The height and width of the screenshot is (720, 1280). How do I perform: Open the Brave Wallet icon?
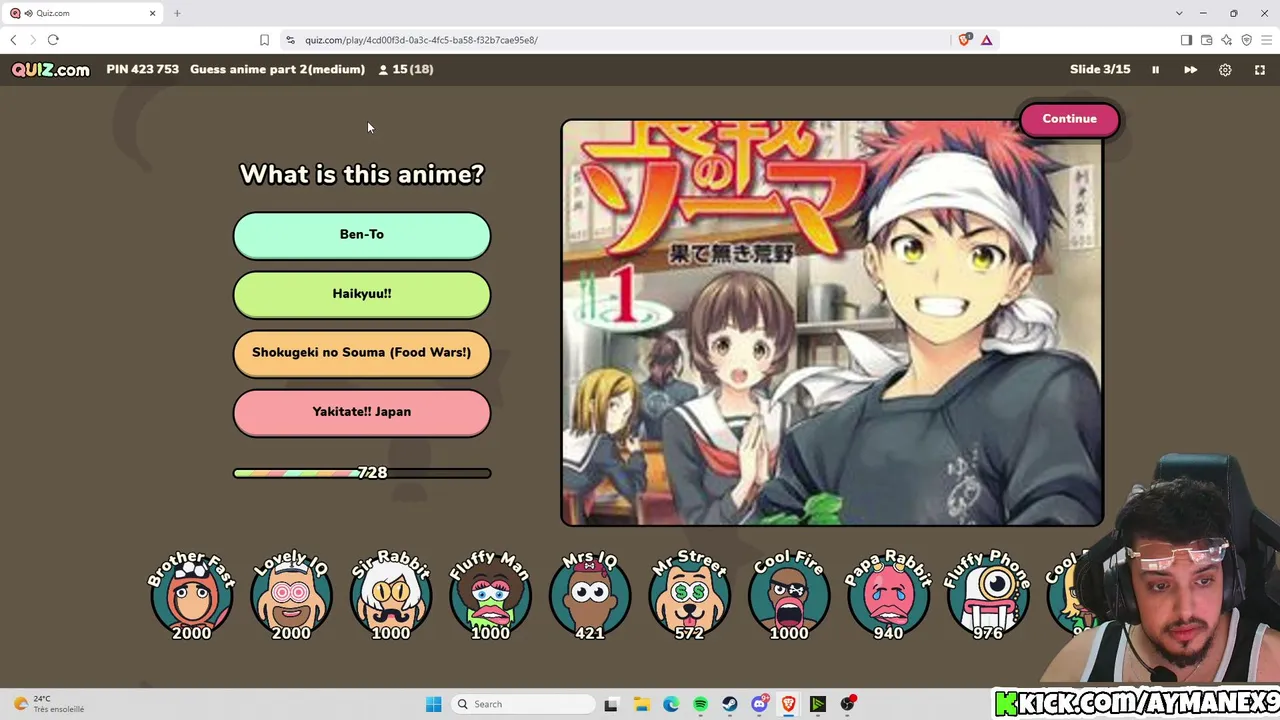pyautogui.click(x=1206, y=40)
